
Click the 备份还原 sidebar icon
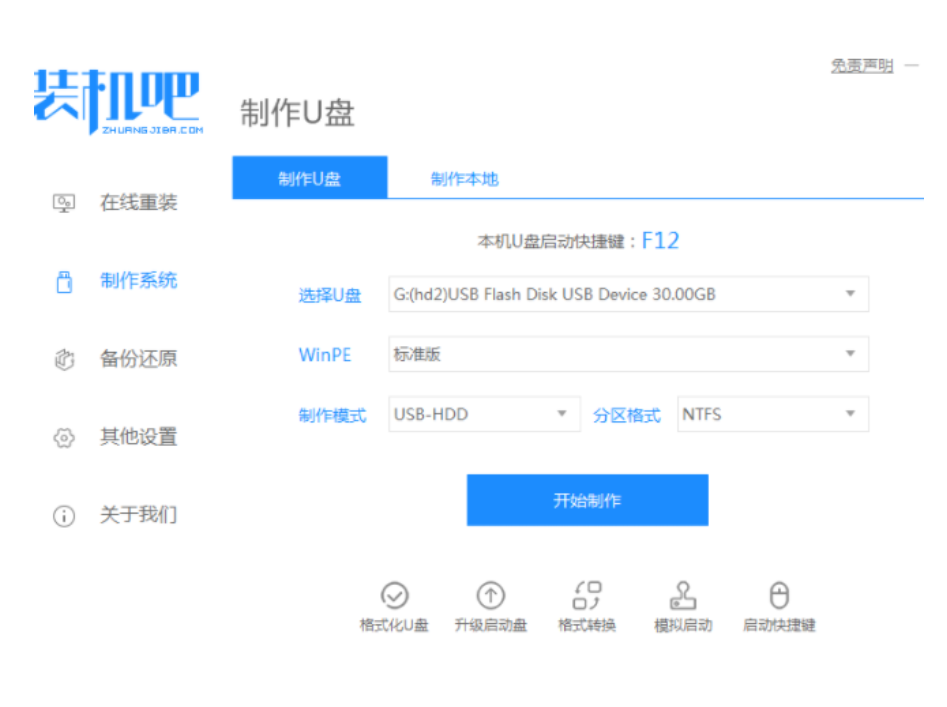pyautogui.click(x=63, y=359)
